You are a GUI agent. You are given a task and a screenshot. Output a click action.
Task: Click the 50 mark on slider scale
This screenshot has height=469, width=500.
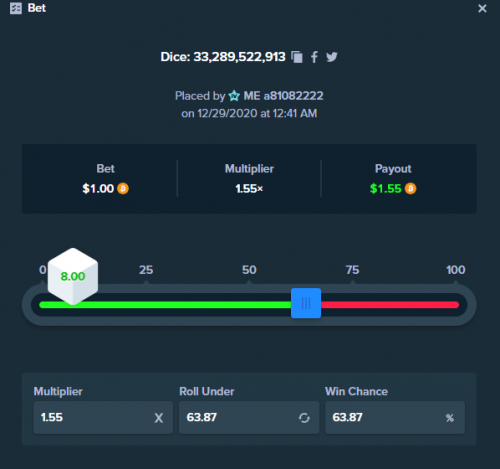pos(249,270)
